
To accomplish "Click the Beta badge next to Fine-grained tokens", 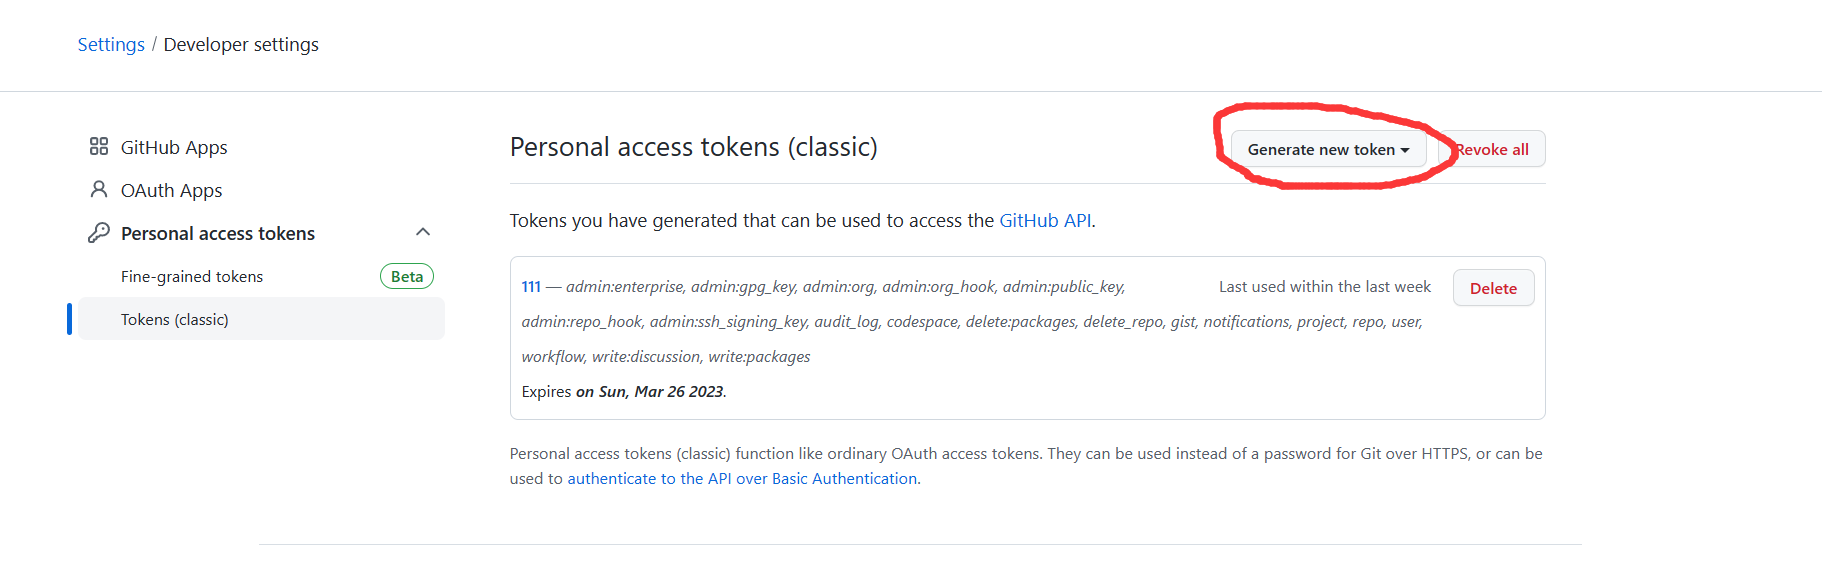I will [406, 277].
